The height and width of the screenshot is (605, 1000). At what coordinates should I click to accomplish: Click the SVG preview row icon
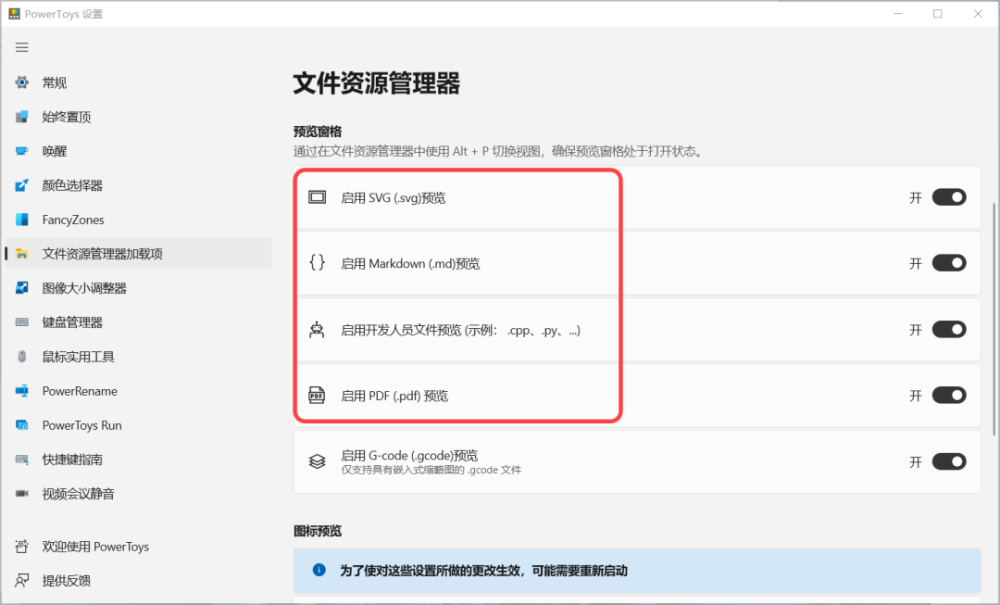coord(317,198)
